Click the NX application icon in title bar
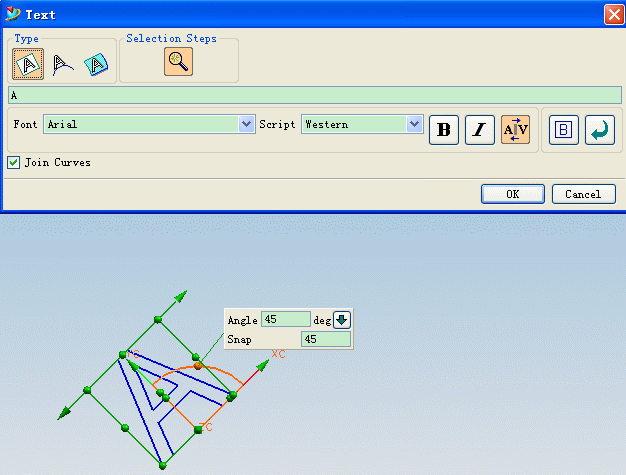Viewport: 626px width, 475px height. [13, 14]
